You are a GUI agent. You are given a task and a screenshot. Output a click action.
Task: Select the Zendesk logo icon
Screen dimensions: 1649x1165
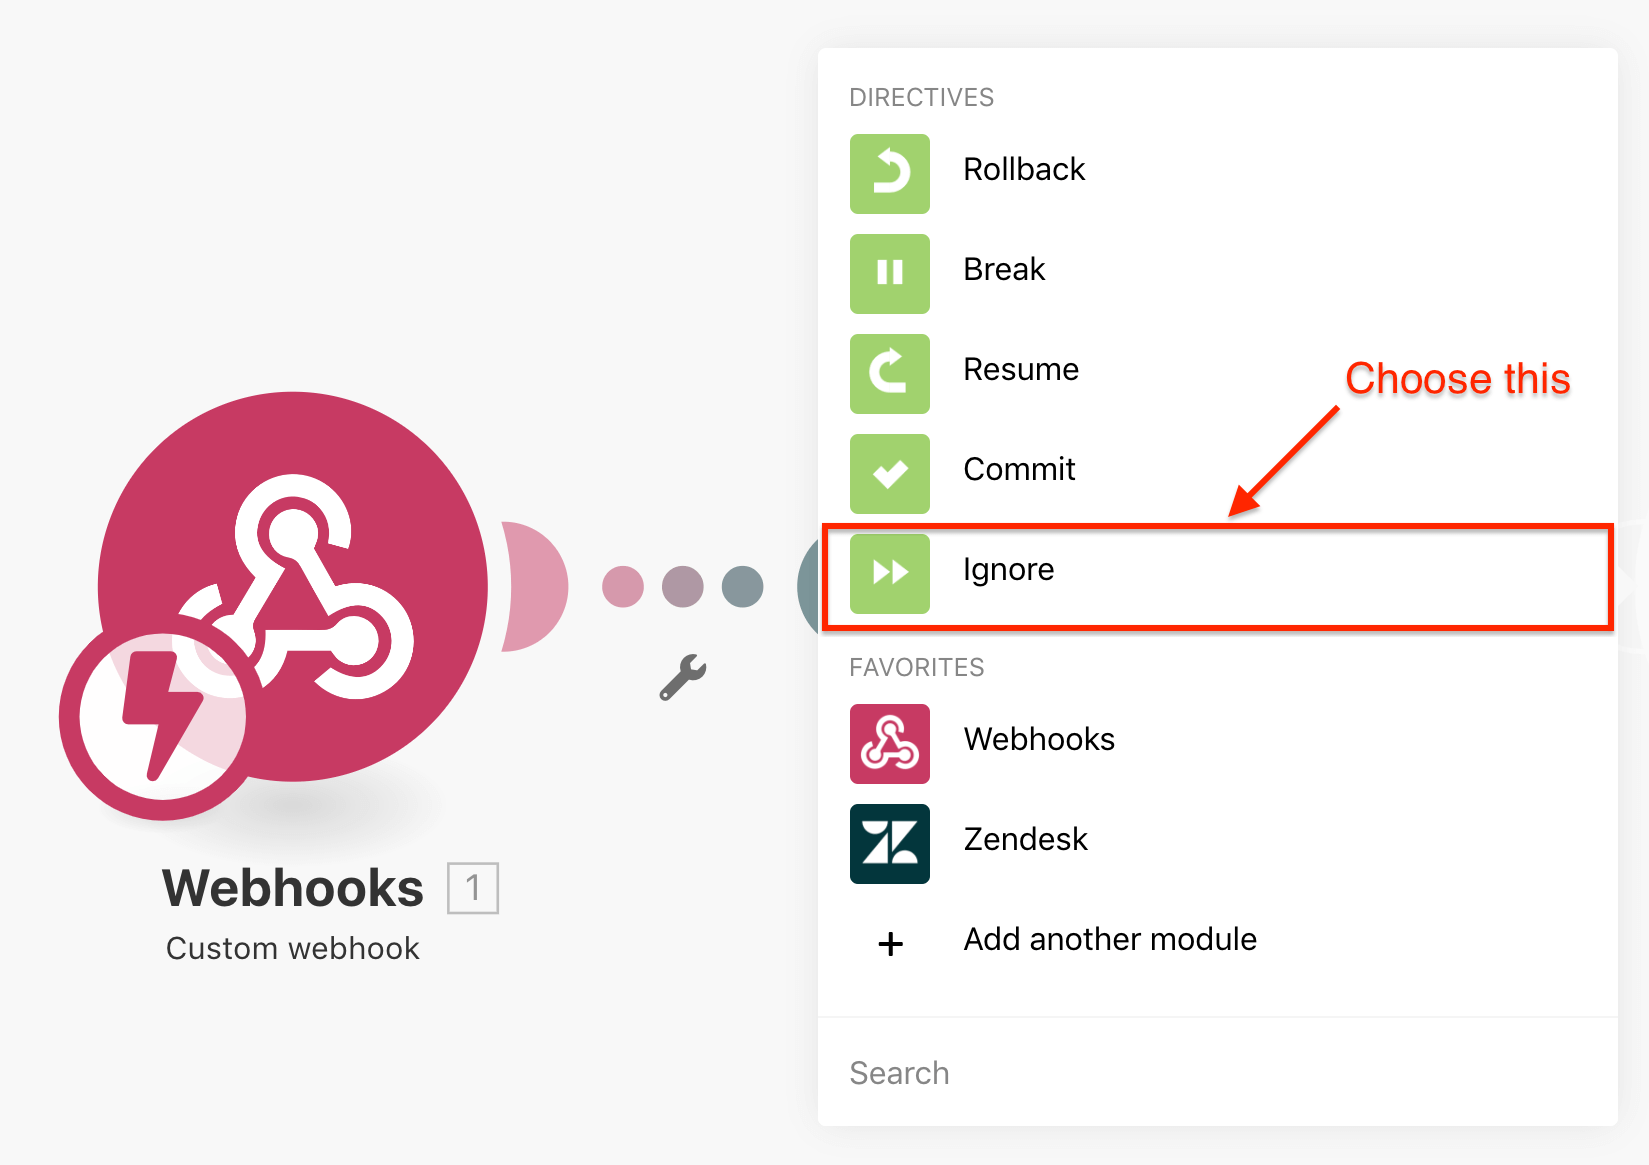889,844
